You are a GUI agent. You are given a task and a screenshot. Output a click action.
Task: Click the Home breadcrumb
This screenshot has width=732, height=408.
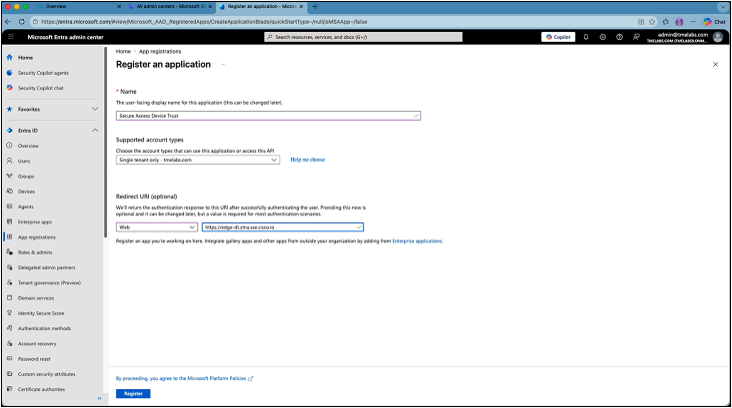click(123, 51)
